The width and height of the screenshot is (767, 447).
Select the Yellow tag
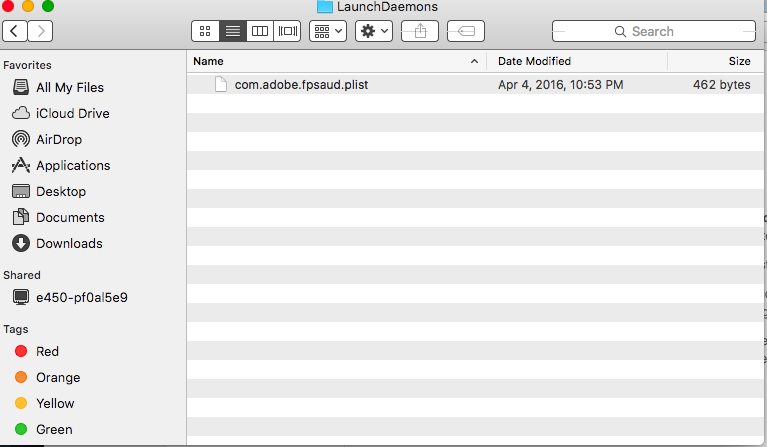55,403
